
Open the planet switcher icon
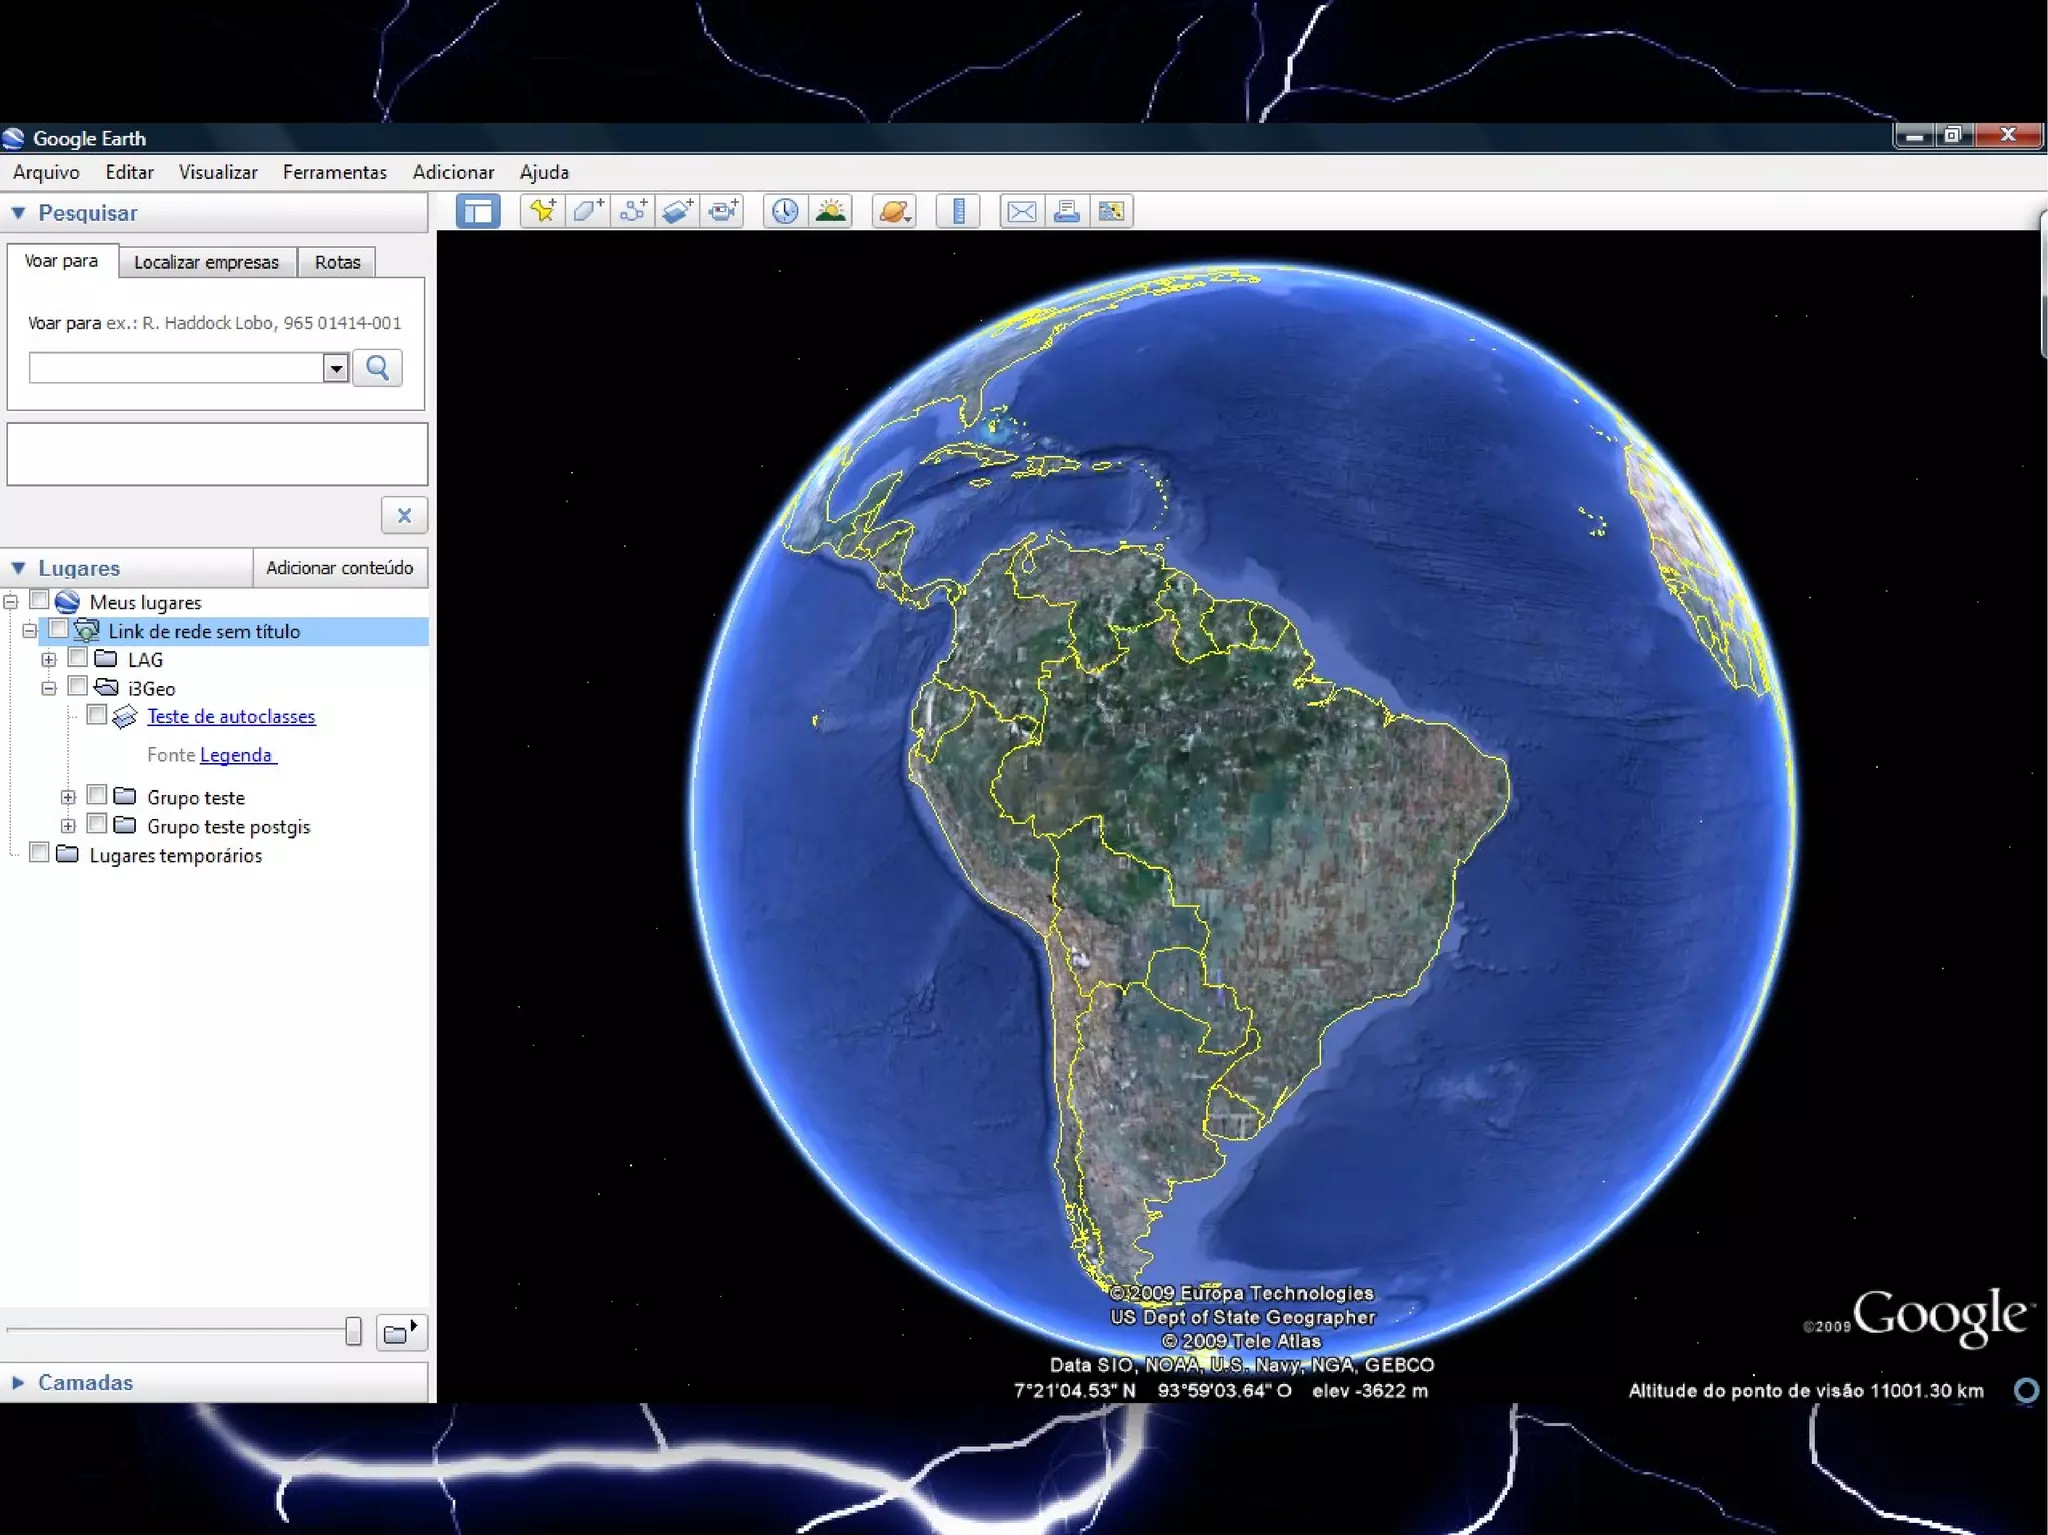894,211
